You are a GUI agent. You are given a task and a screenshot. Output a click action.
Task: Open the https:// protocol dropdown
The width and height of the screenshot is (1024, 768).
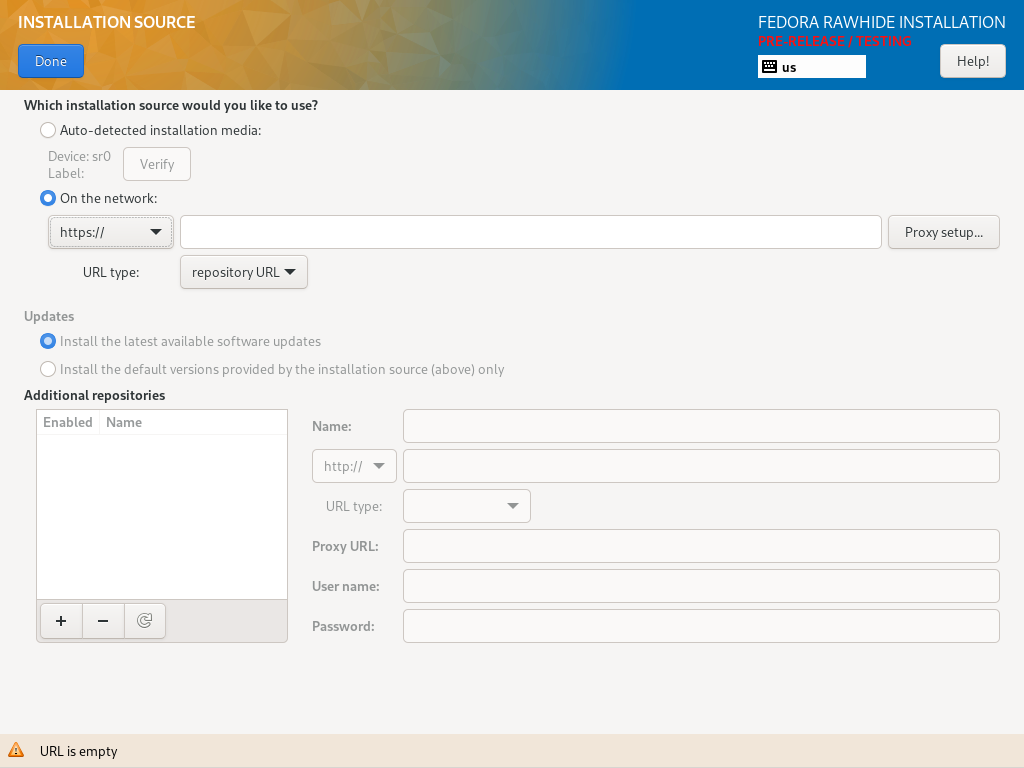(x=110, y=232)
